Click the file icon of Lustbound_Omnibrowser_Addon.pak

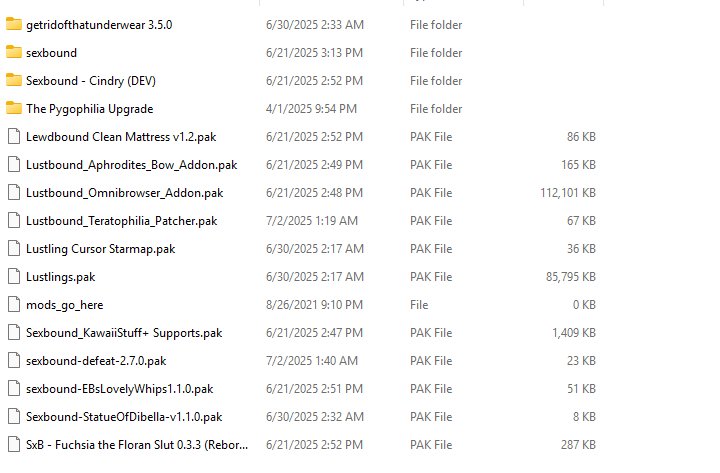point(14,192)
